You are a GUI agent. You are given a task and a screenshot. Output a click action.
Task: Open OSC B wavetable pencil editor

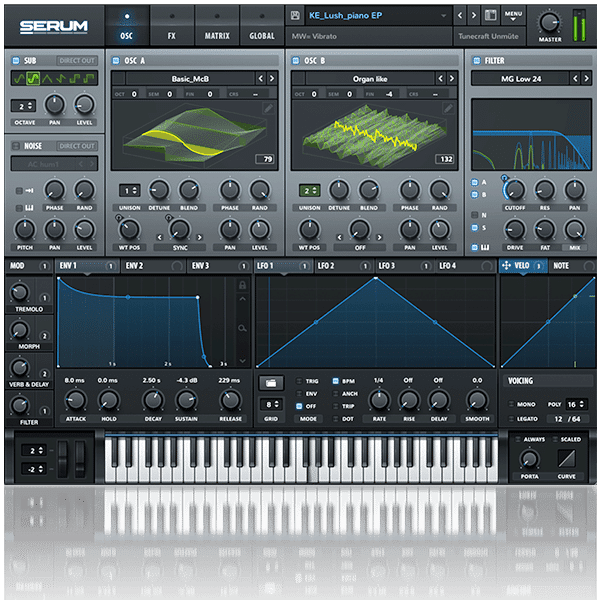coord(448,109)
